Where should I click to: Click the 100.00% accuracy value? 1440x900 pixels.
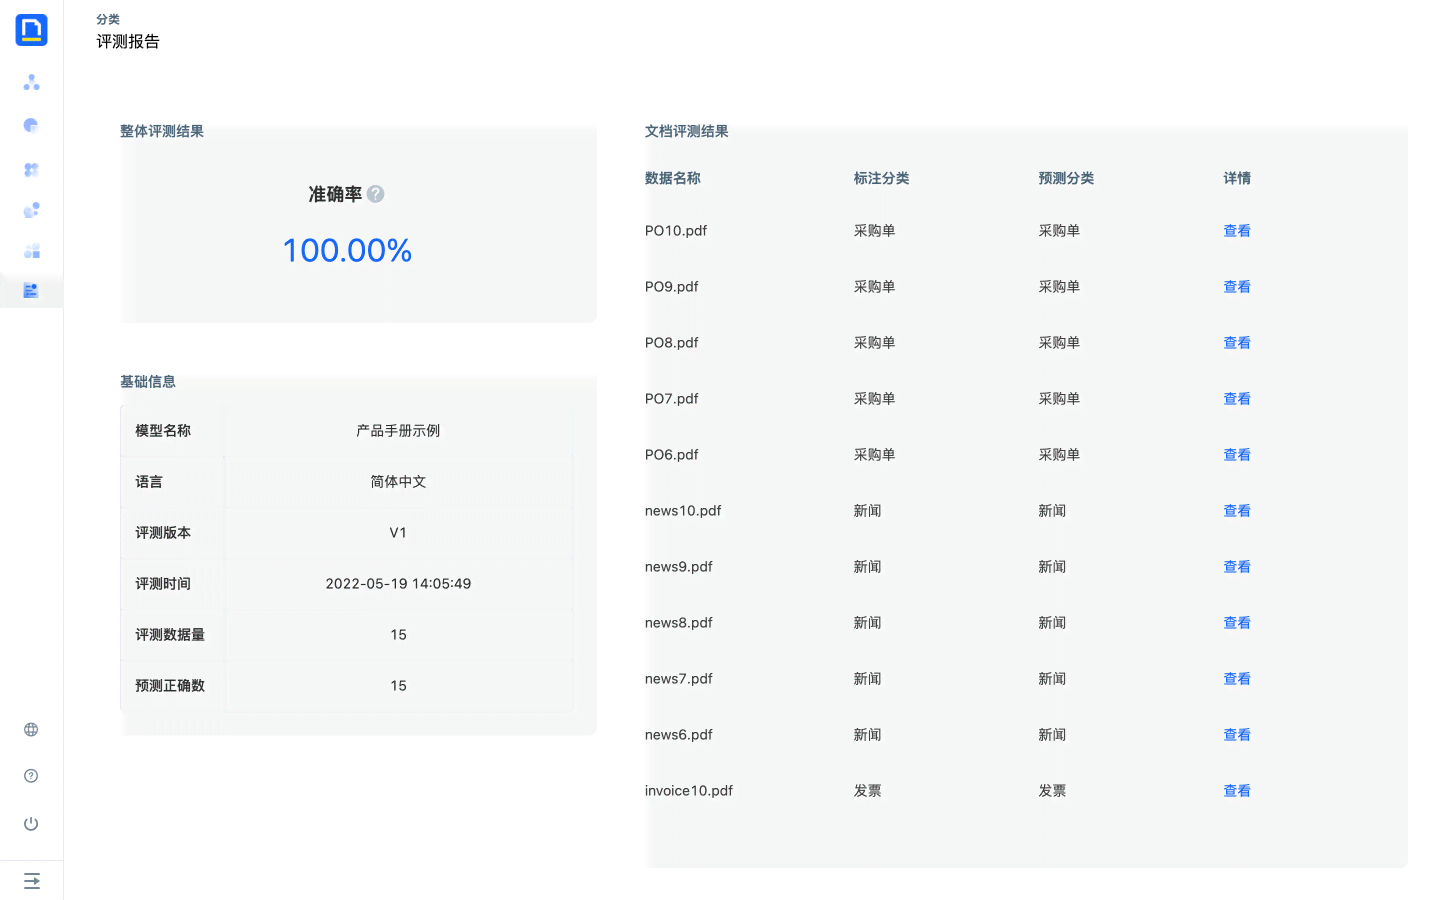point(347,250)
